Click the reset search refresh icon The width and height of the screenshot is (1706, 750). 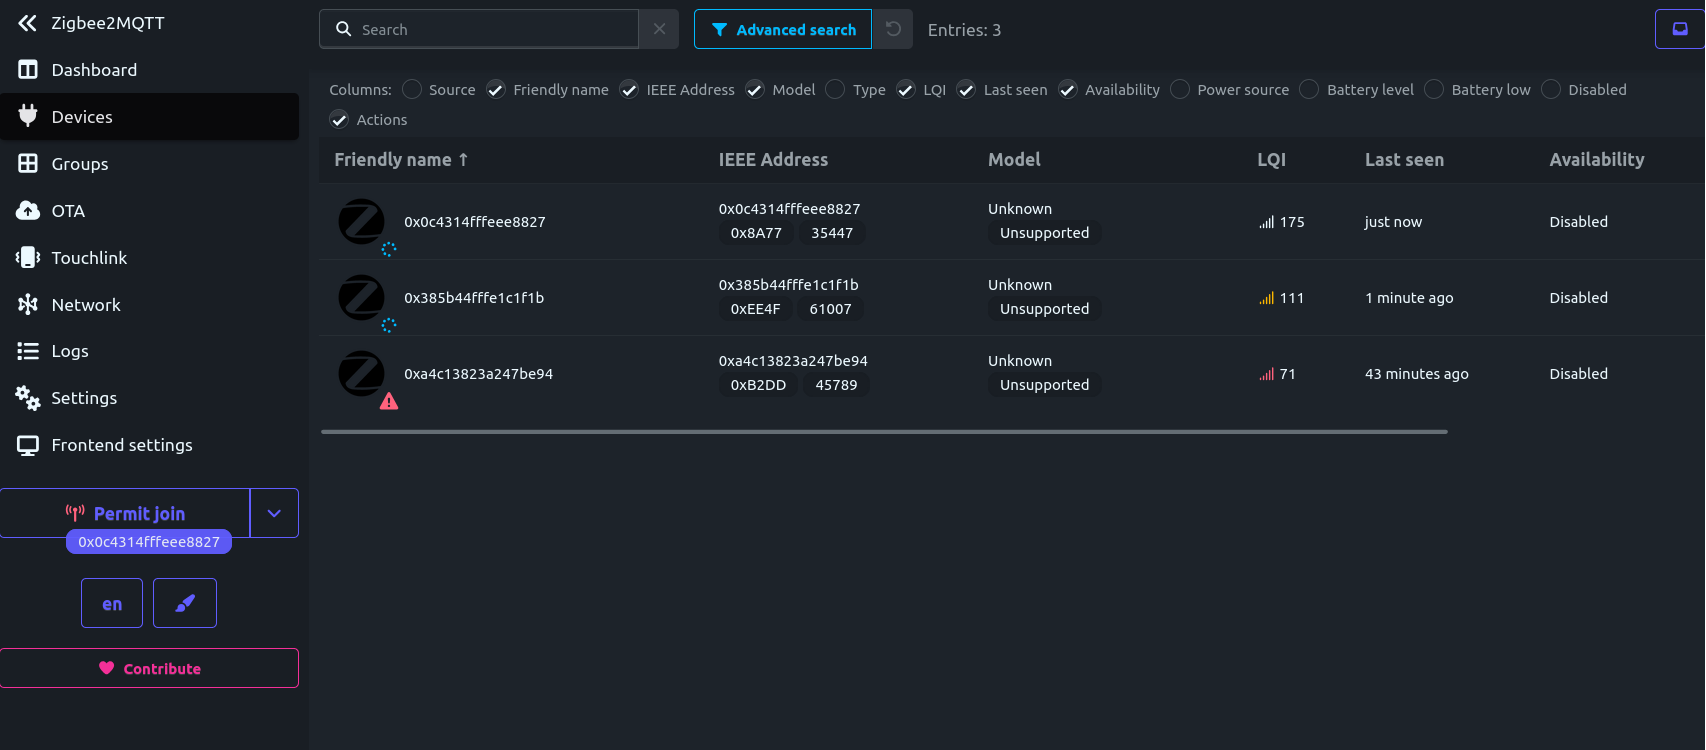[x=893, y=29]
